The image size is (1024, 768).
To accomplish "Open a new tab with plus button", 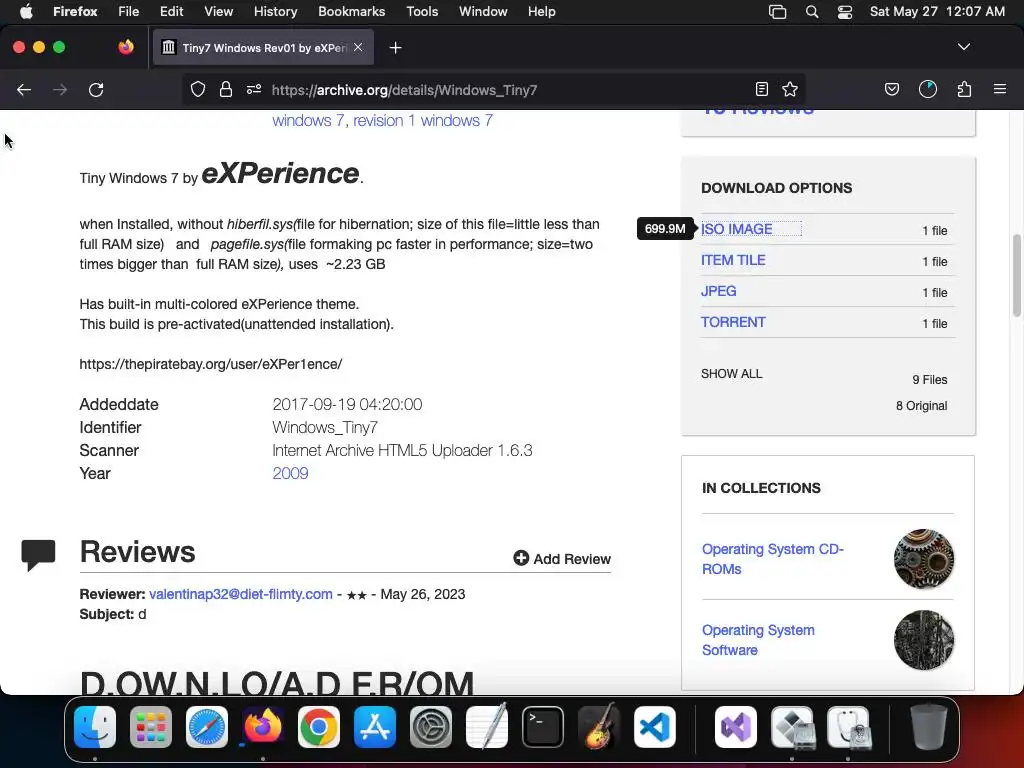I will [395, 48].
